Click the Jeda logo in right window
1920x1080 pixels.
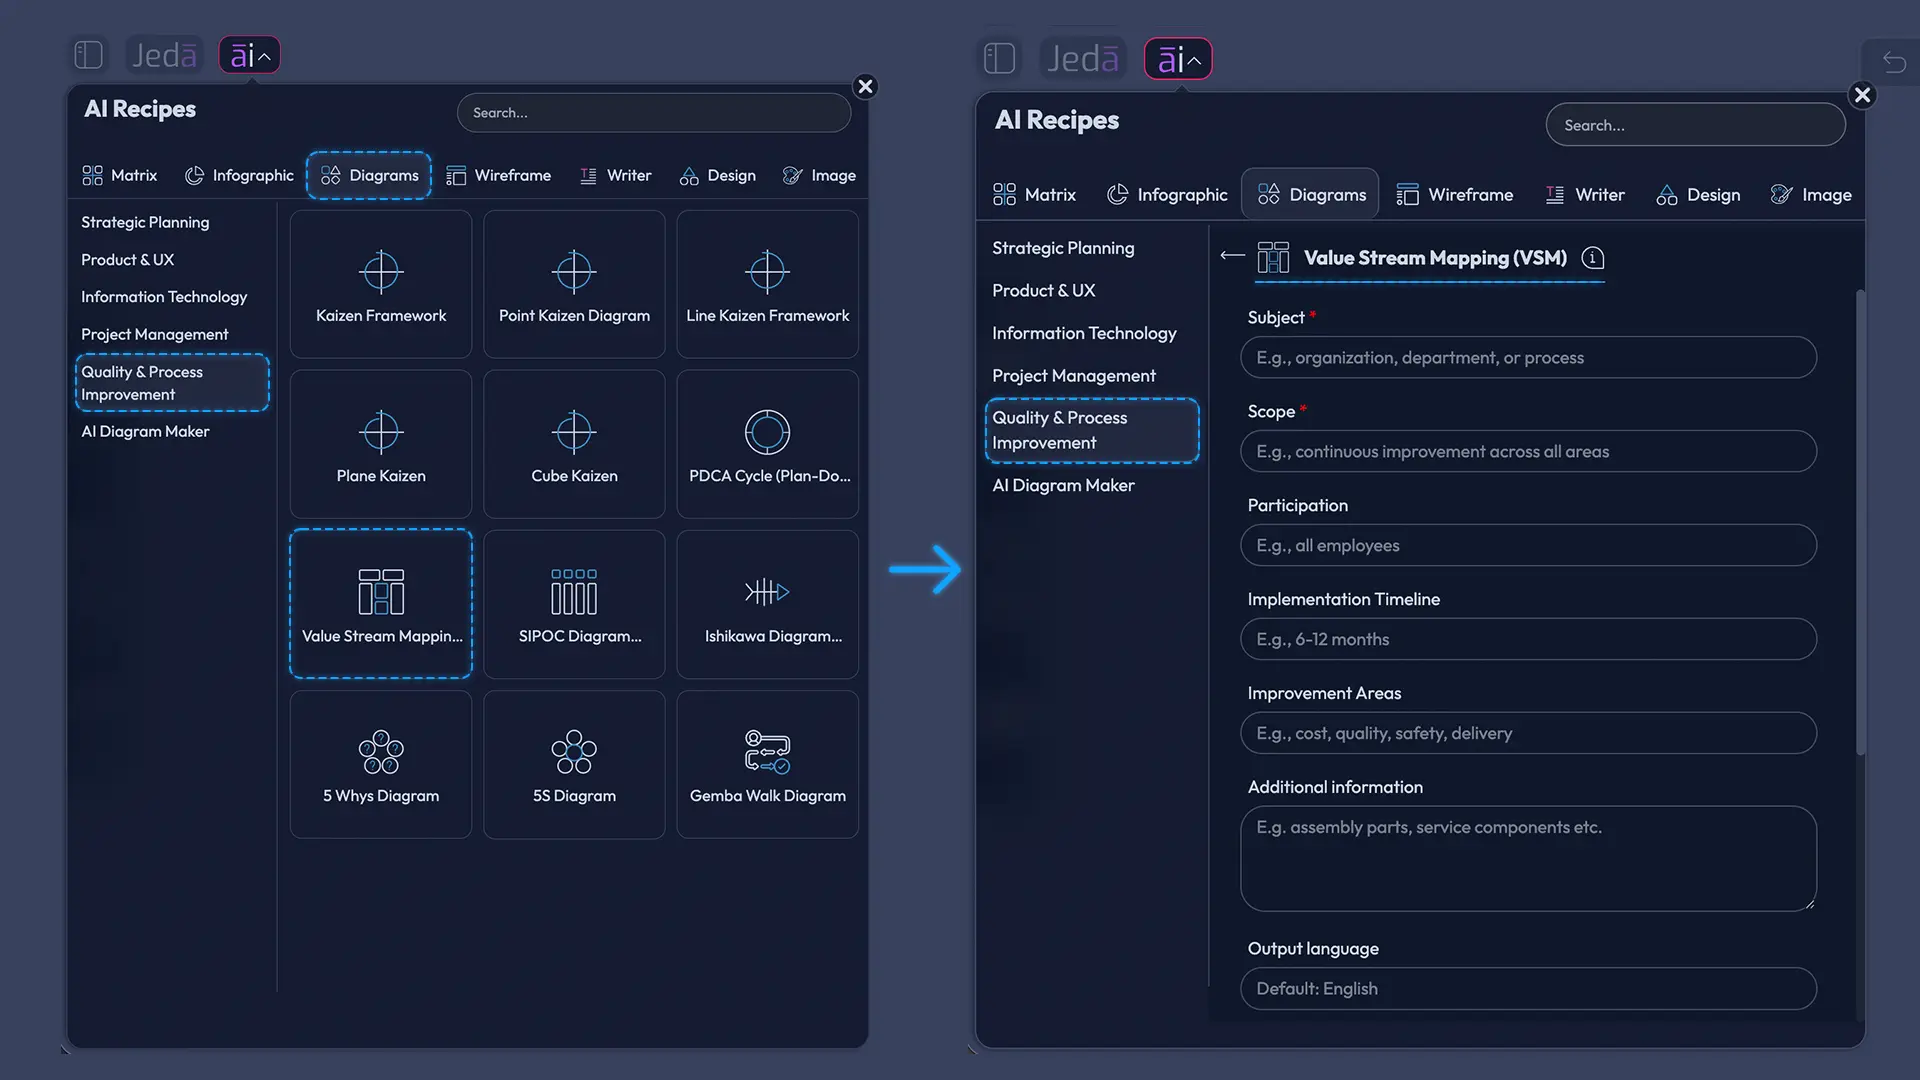(x=1082, y=58)
